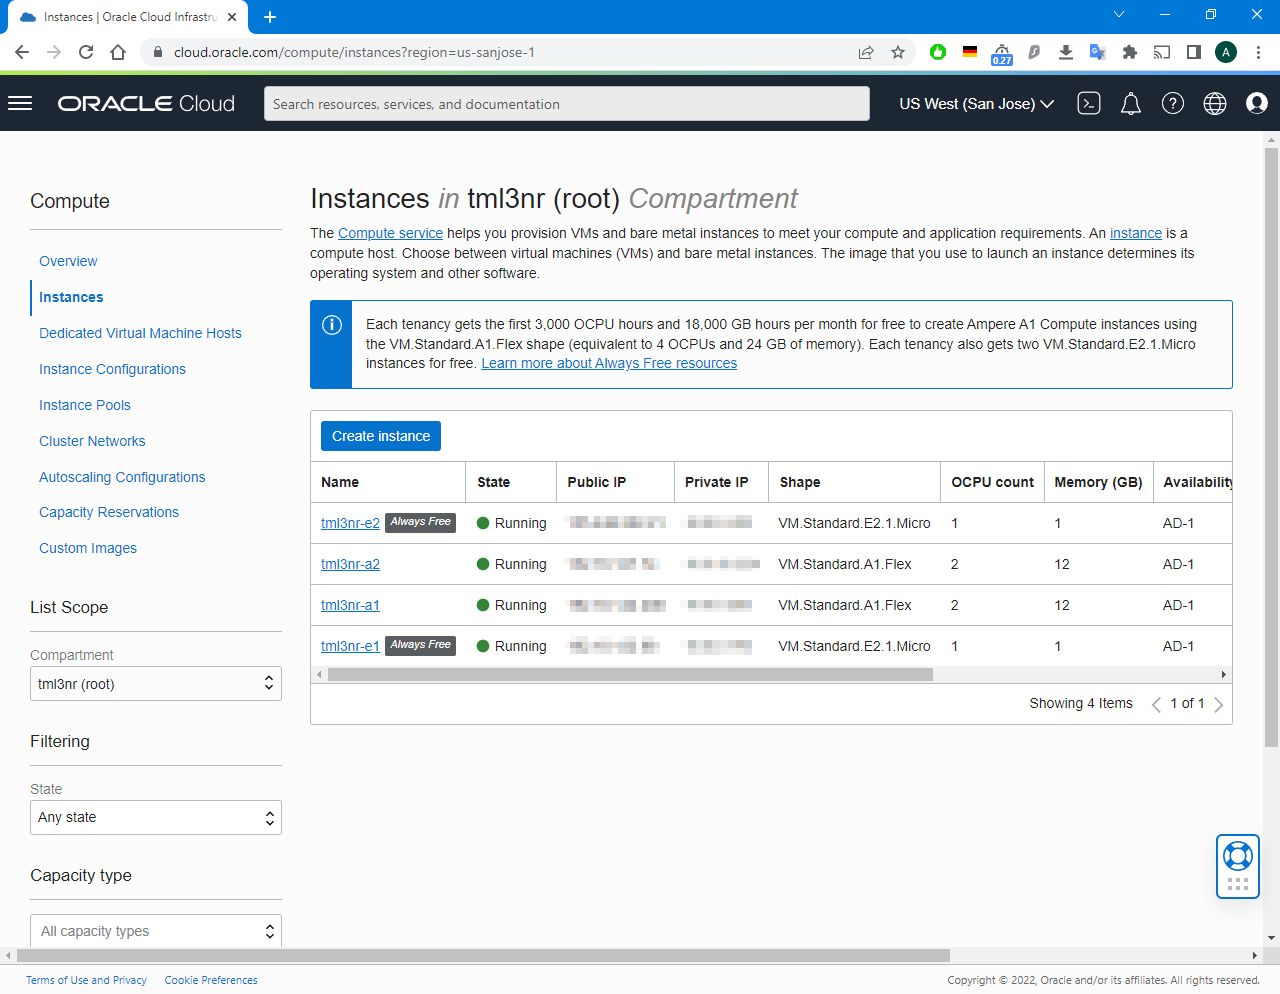The height and width of the screenshot is (994, 1280).
Task: Open Terms of Use and Privacy
Action: point(86,980)
